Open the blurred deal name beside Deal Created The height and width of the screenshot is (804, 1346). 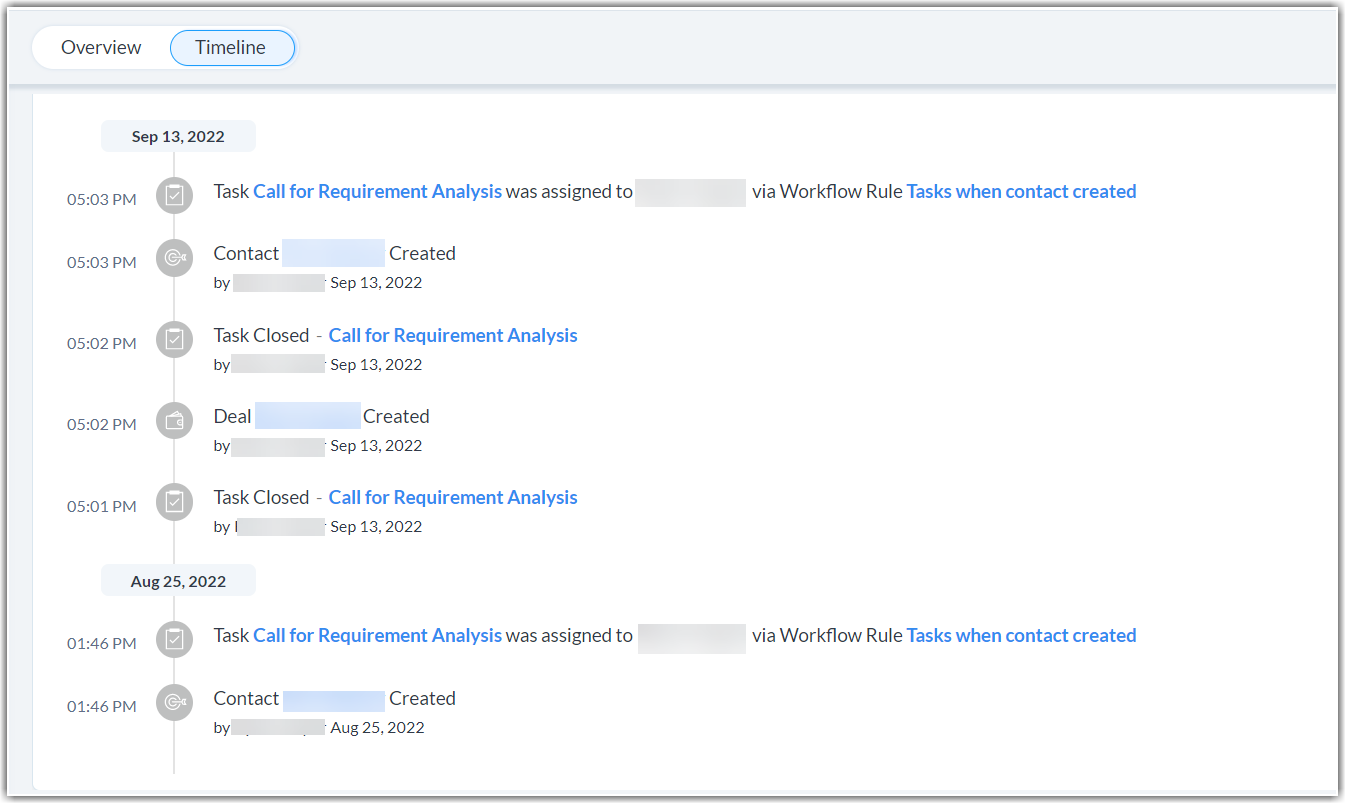coord(307,416)
